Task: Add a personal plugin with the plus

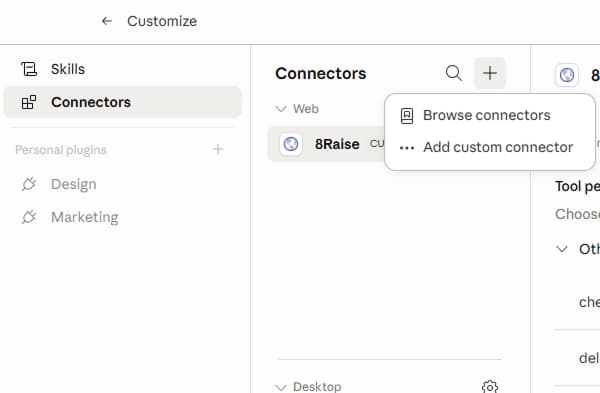Action: click(x=218, y=149)
